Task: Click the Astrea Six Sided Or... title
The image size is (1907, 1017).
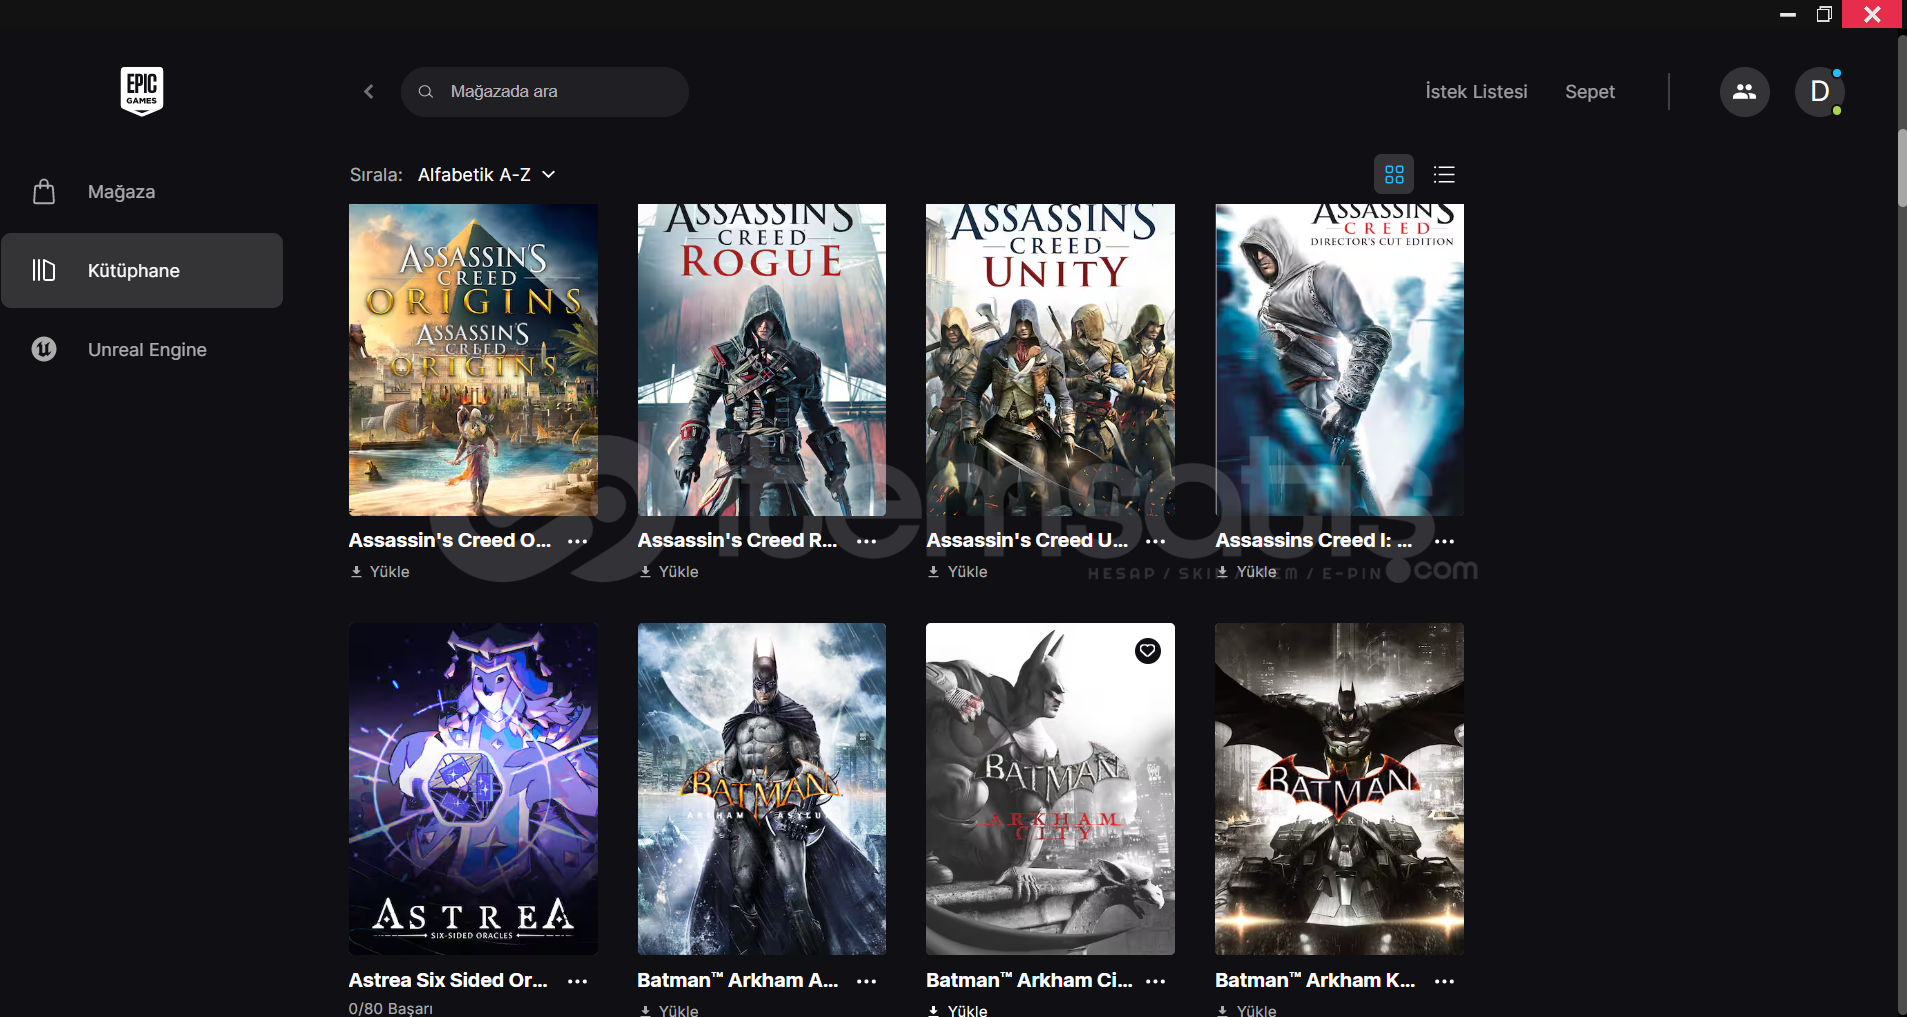Action: pyautogui.click(x=448, y=980)
